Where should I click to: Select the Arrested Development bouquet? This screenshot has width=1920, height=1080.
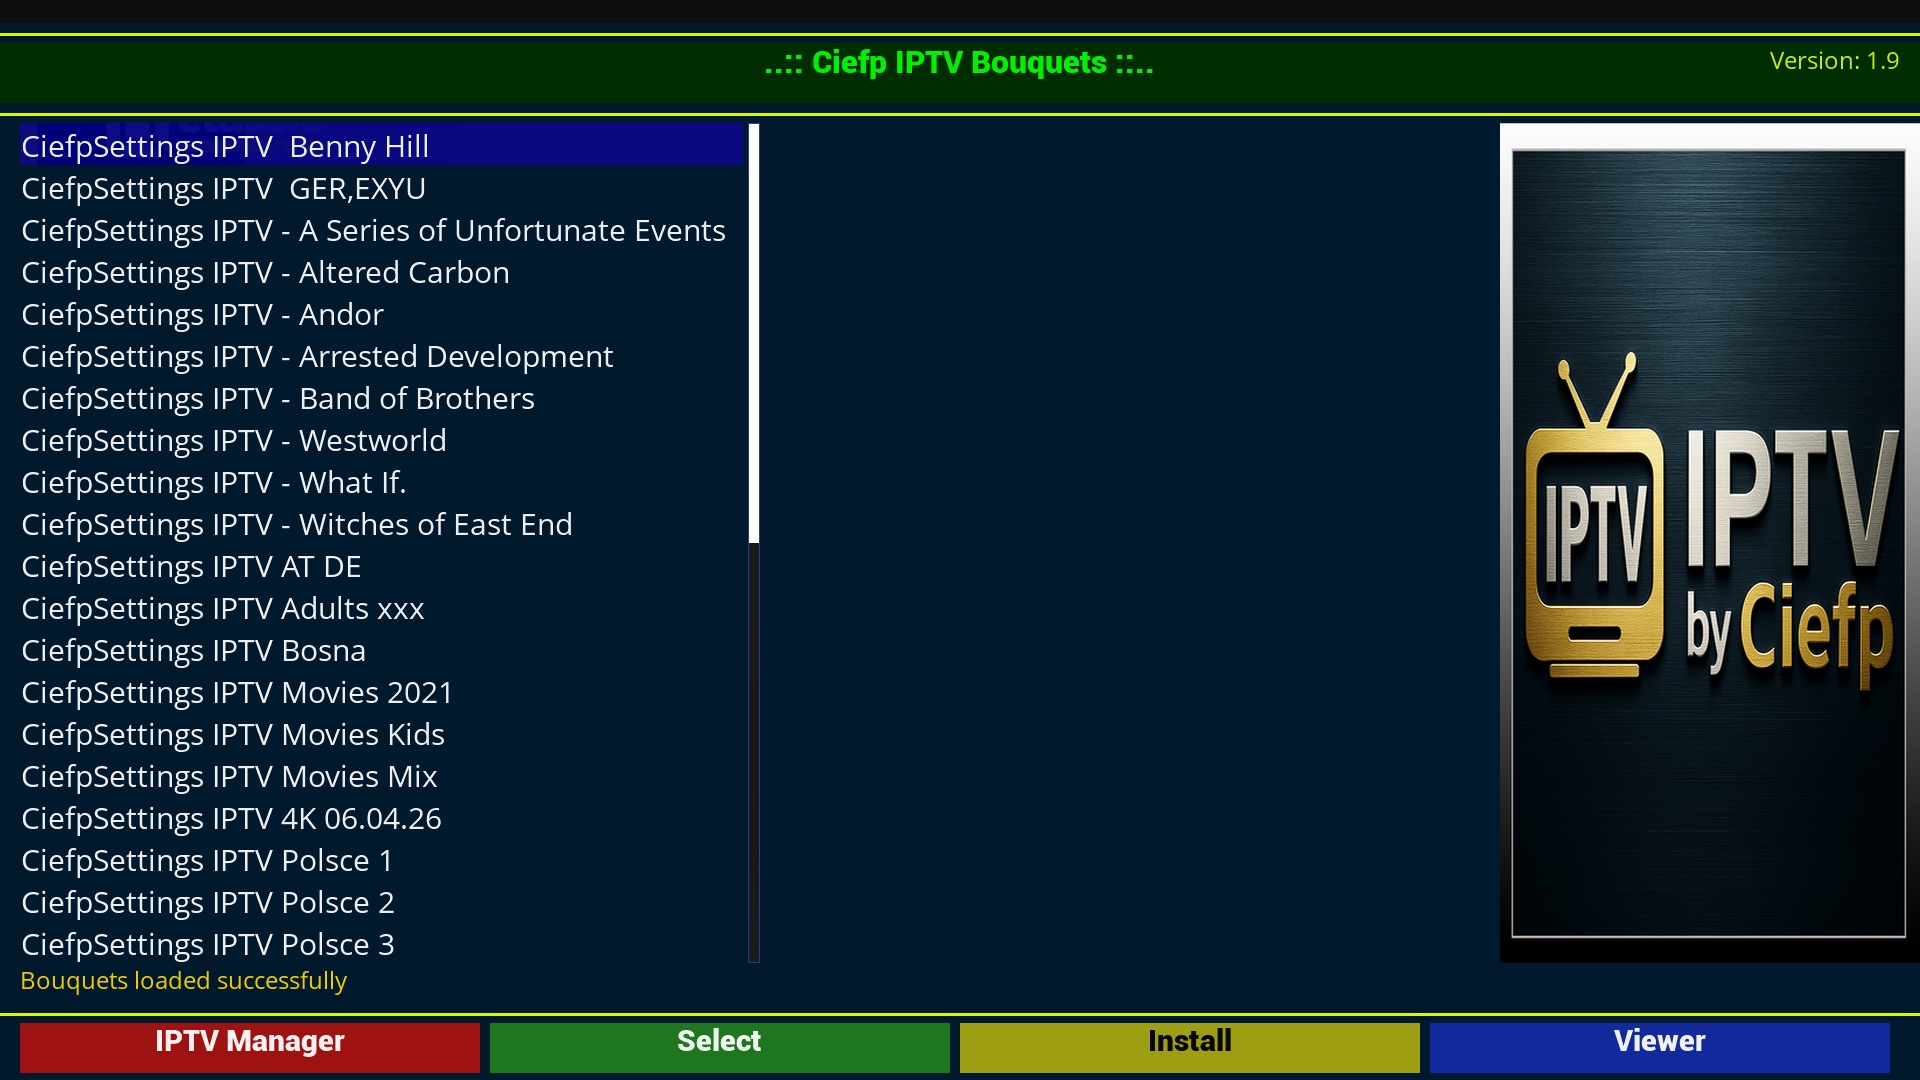381,356
